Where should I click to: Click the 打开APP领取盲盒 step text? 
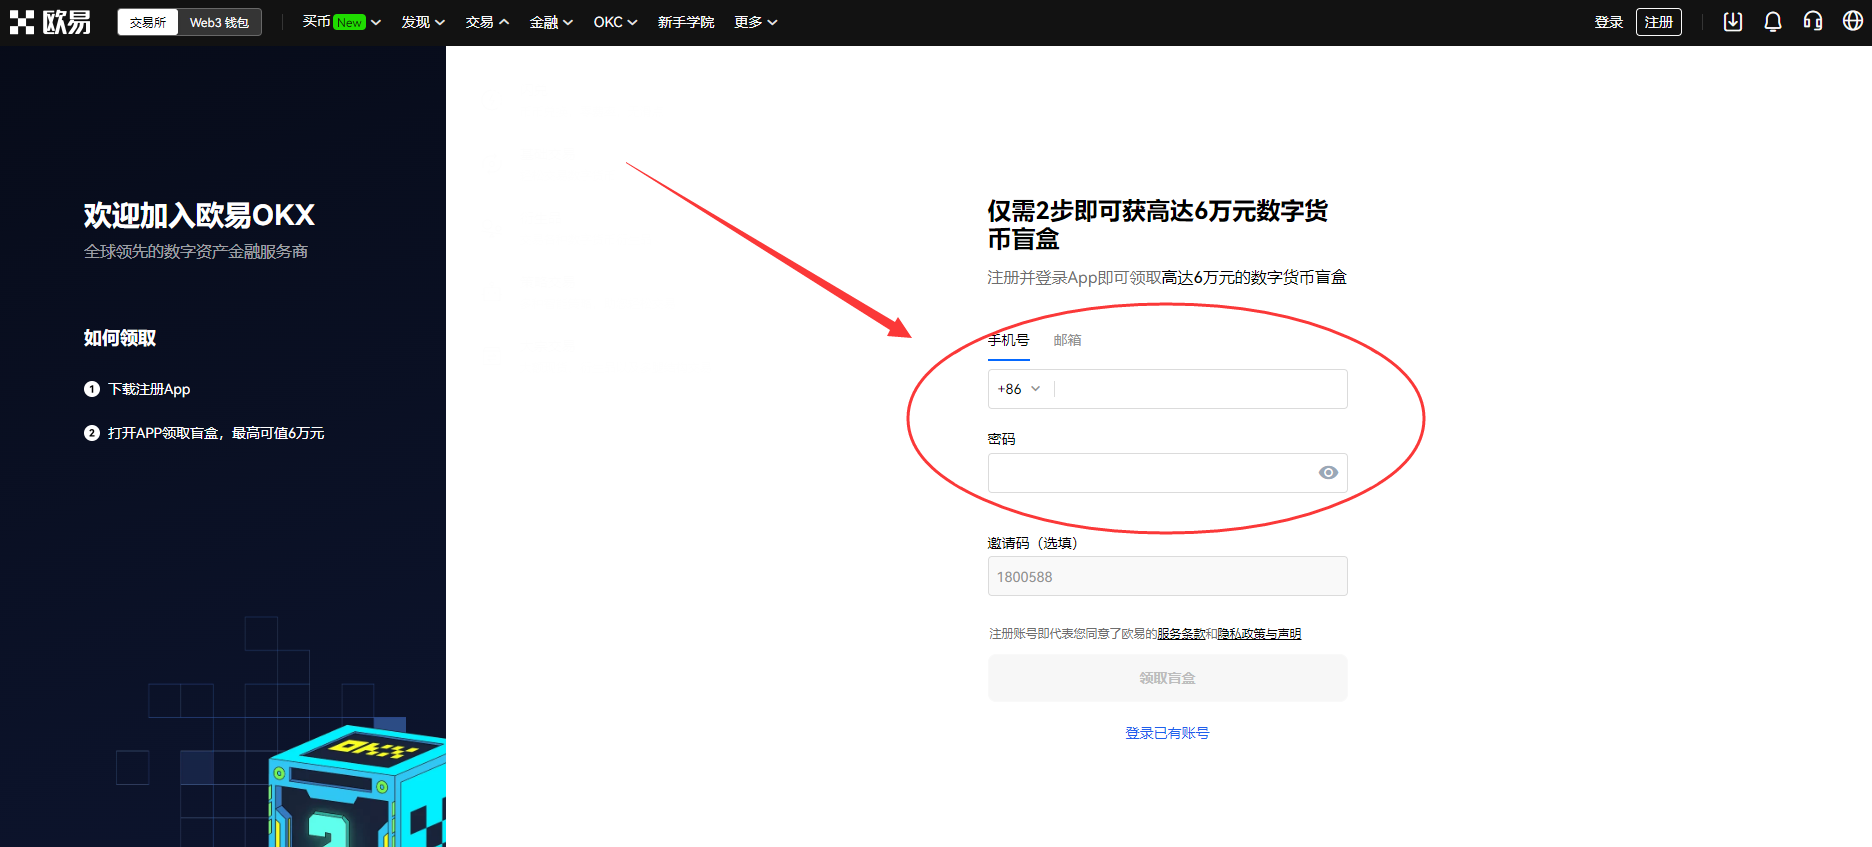216,433
